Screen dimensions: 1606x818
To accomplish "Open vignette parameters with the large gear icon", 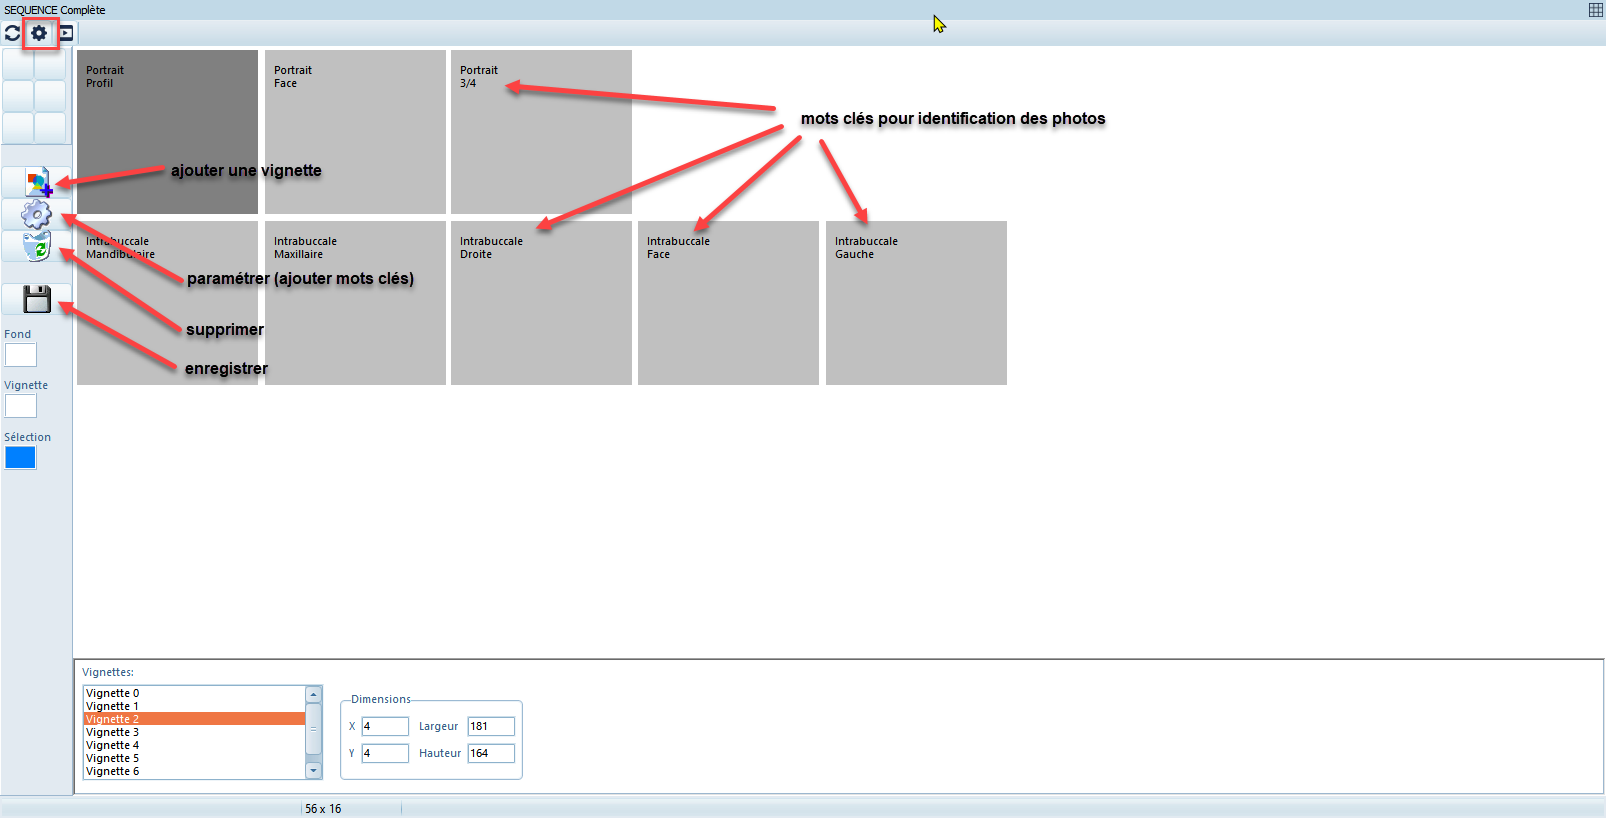I will (x=37, y=214).
